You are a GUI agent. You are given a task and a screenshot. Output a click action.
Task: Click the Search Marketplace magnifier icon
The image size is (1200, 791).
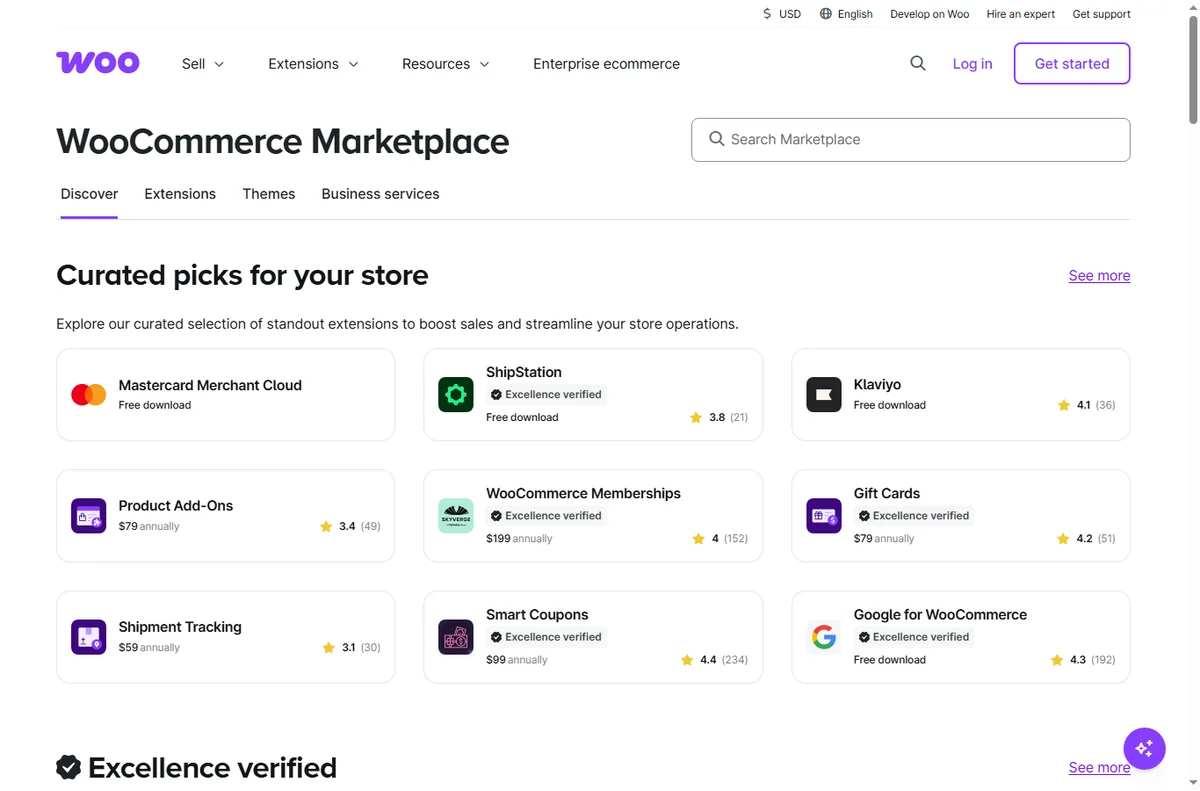click(x=717, y=139)
